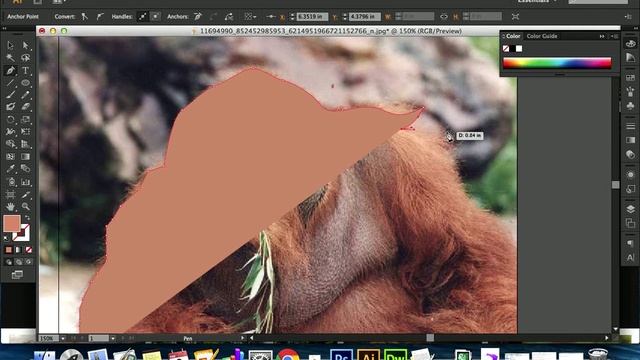Select the Eraser tool
The image size is (640, 360).
25,107
